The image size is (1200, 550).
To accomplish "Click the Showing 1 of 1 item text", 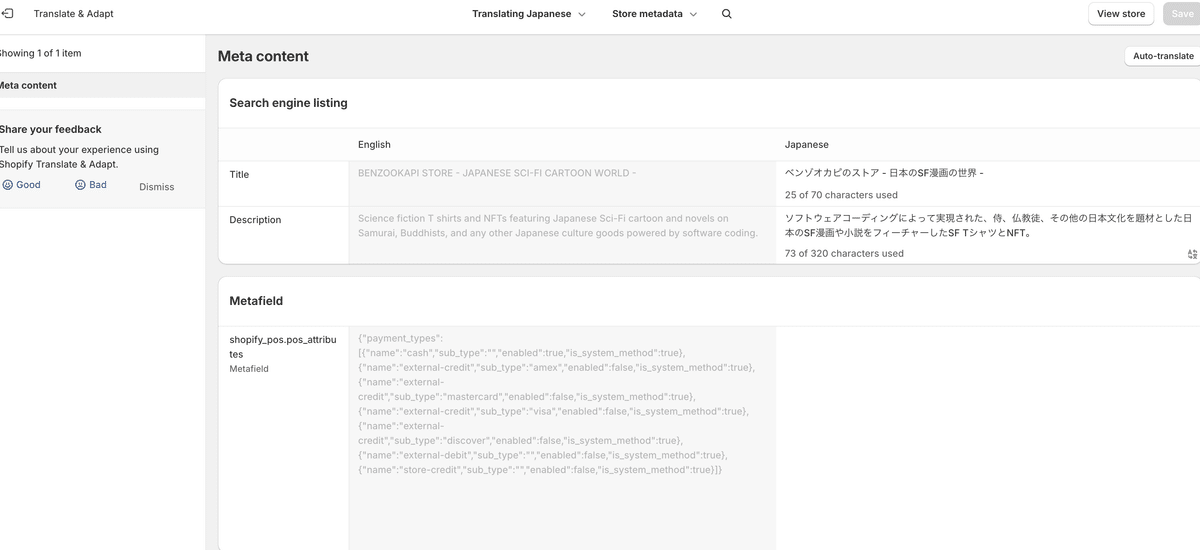I will coord(41,53).
